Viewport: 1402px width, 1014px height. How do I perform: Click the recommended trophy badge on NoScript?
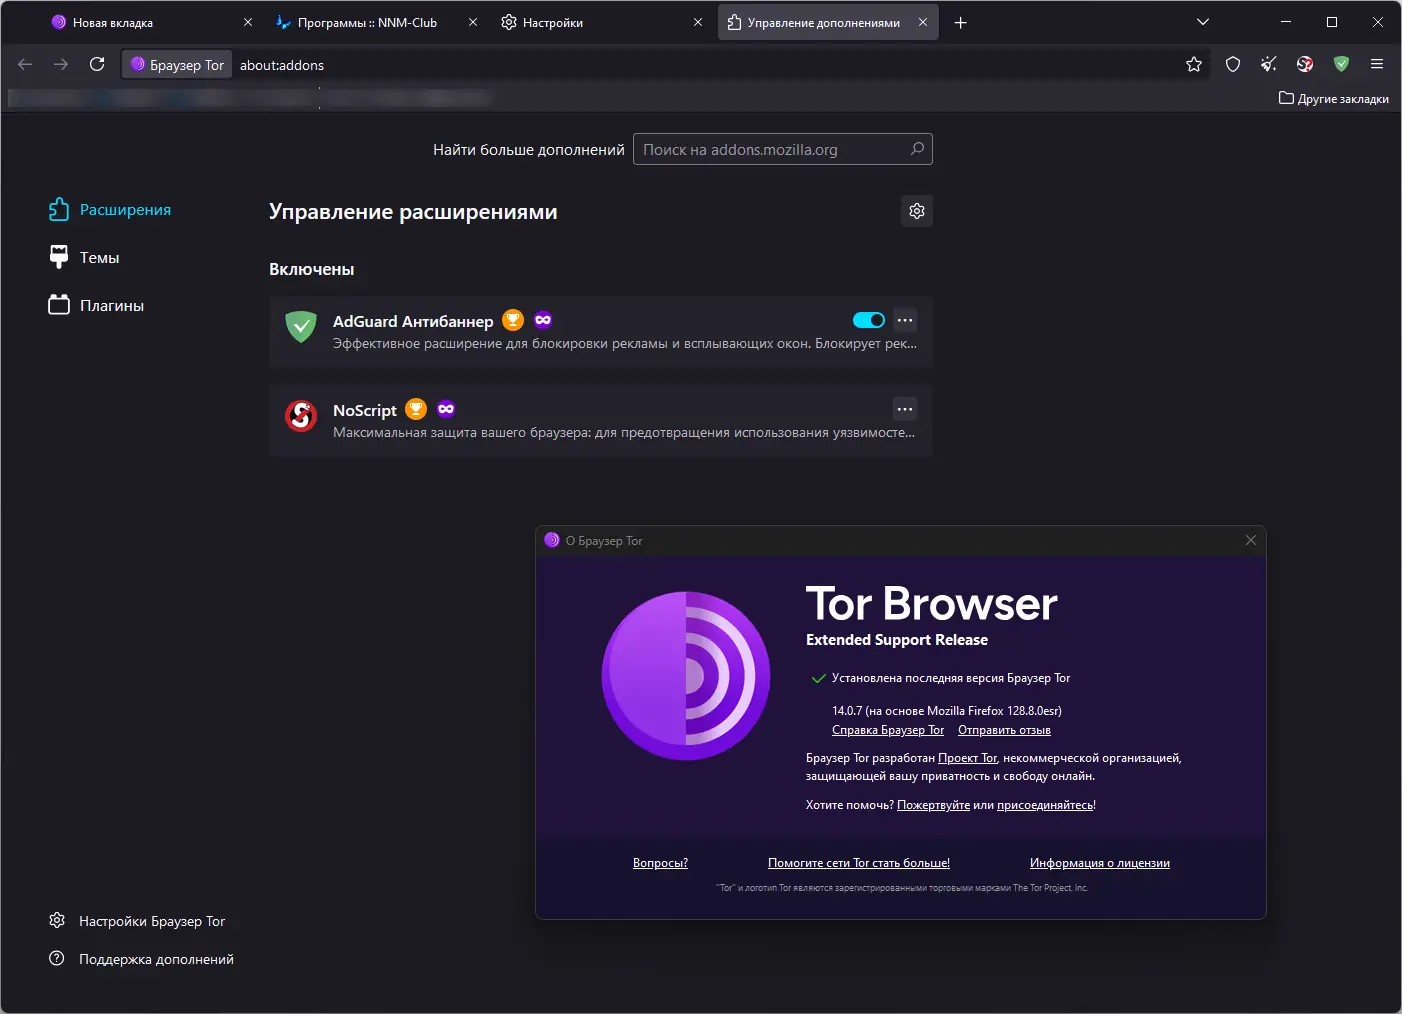point(416,409)
